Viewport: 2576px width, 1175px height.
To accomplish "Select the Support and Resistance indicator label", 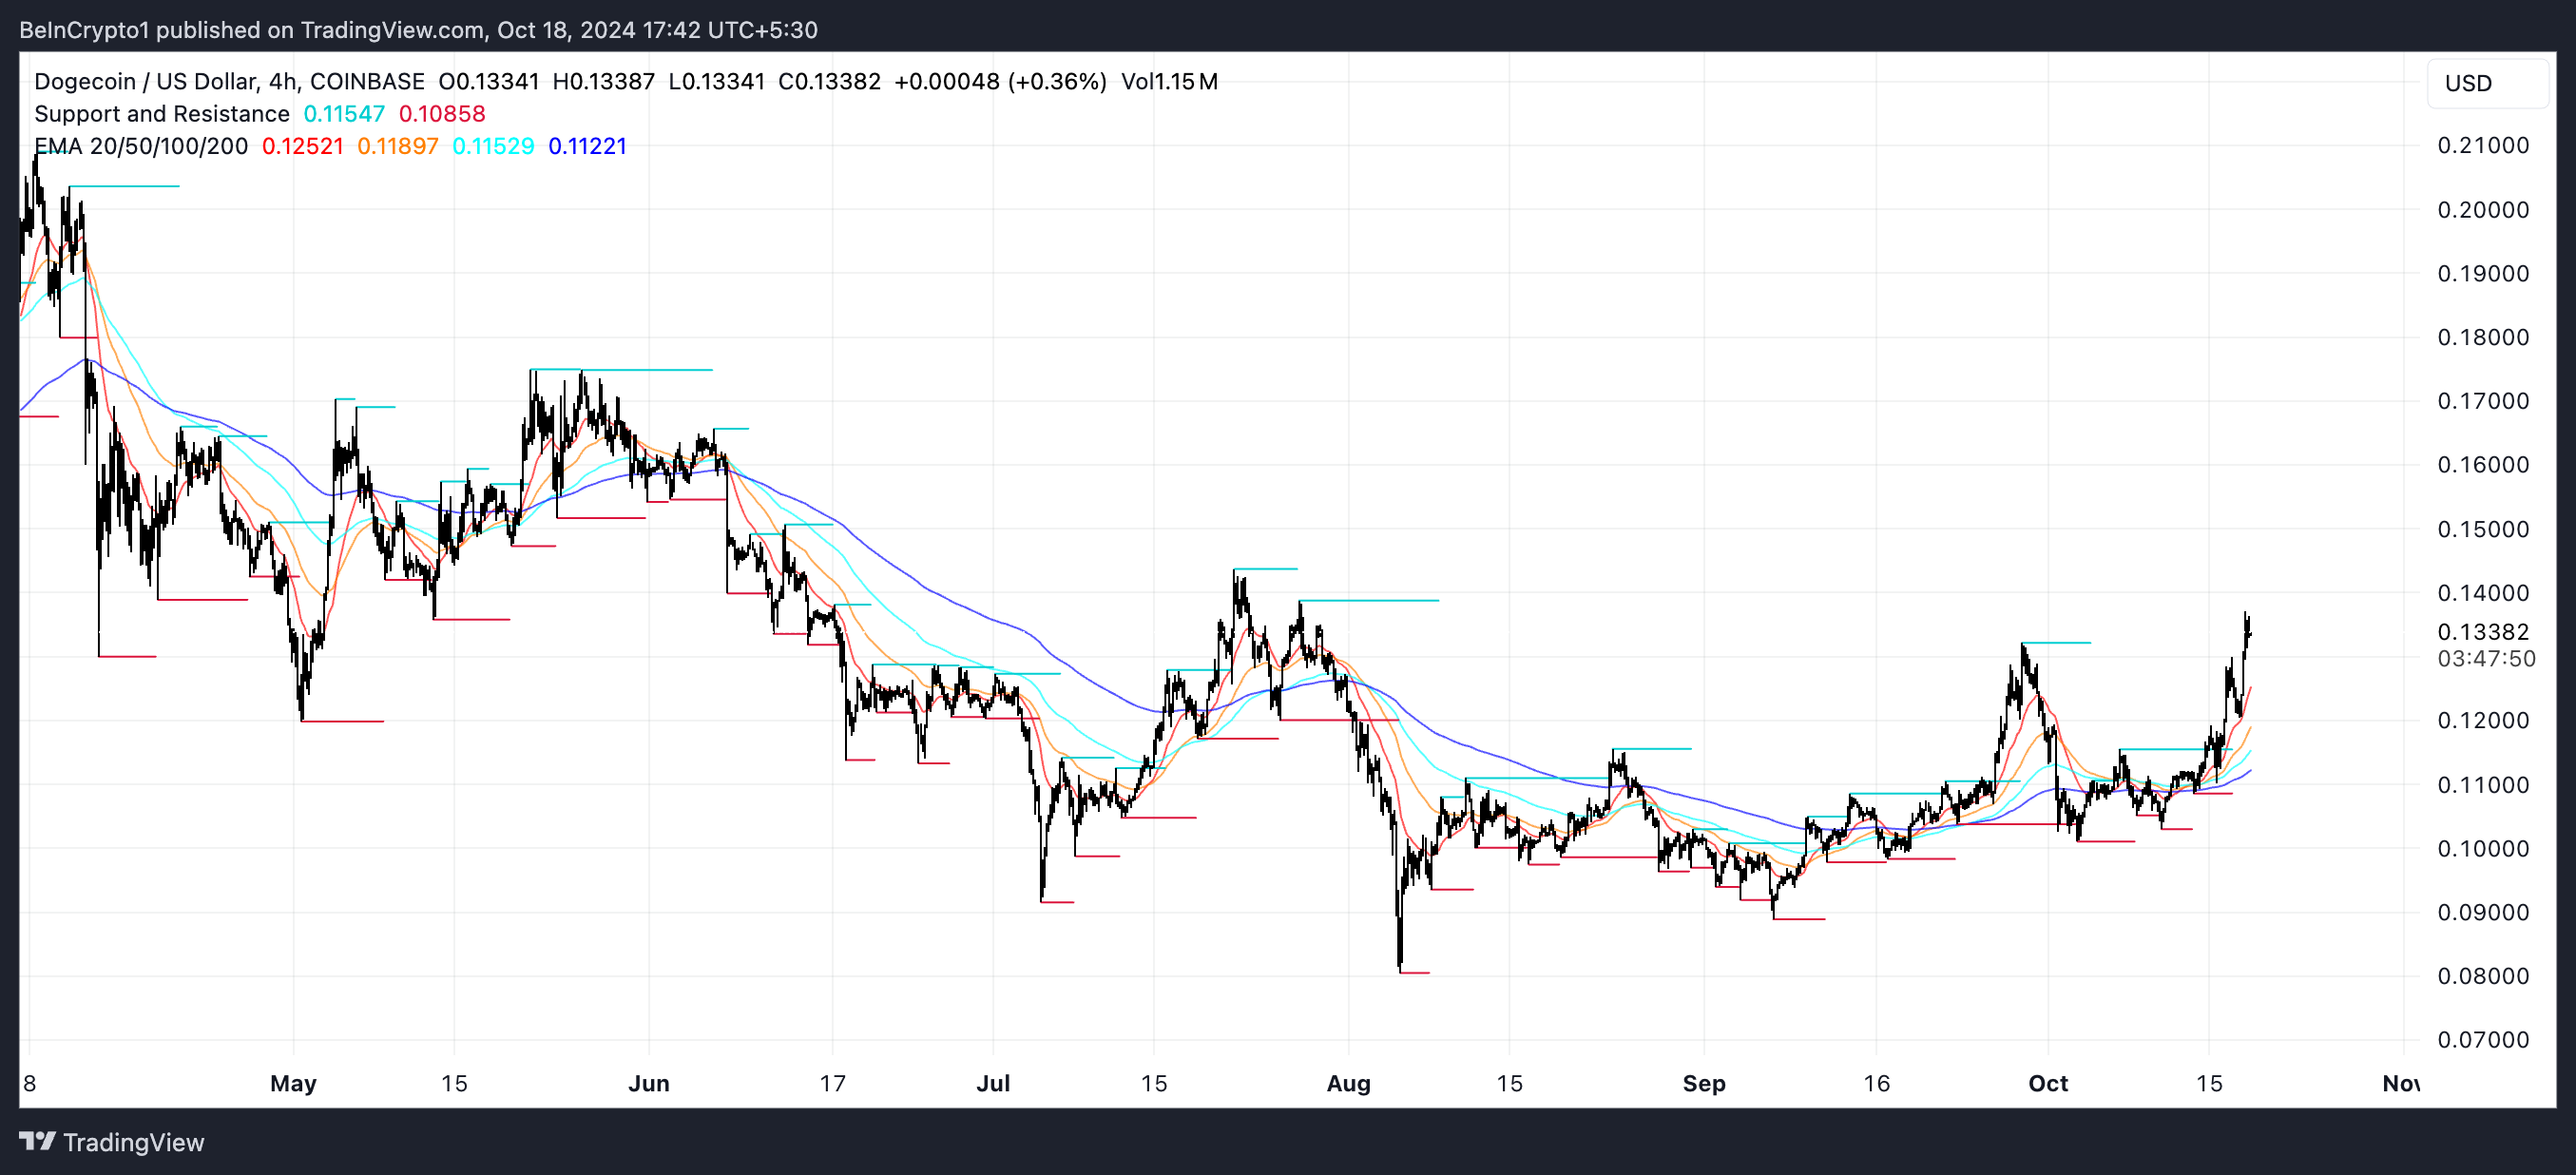I will pos(161,114).
